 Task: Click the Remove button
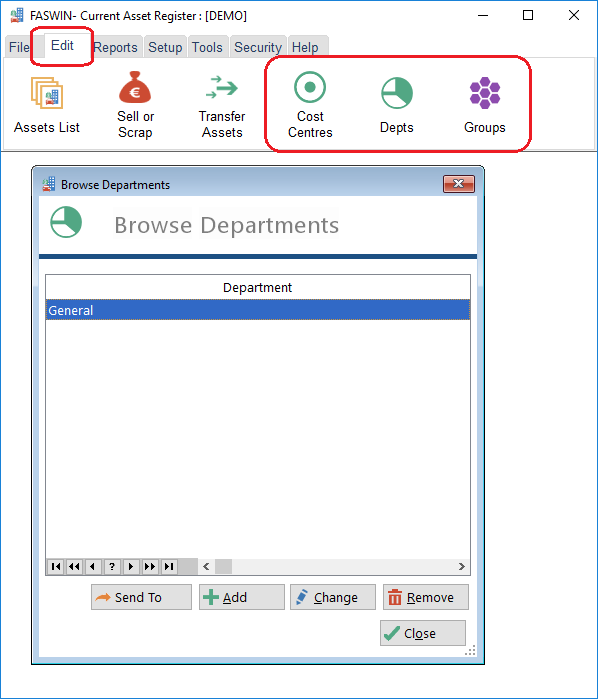pos(426,597)
